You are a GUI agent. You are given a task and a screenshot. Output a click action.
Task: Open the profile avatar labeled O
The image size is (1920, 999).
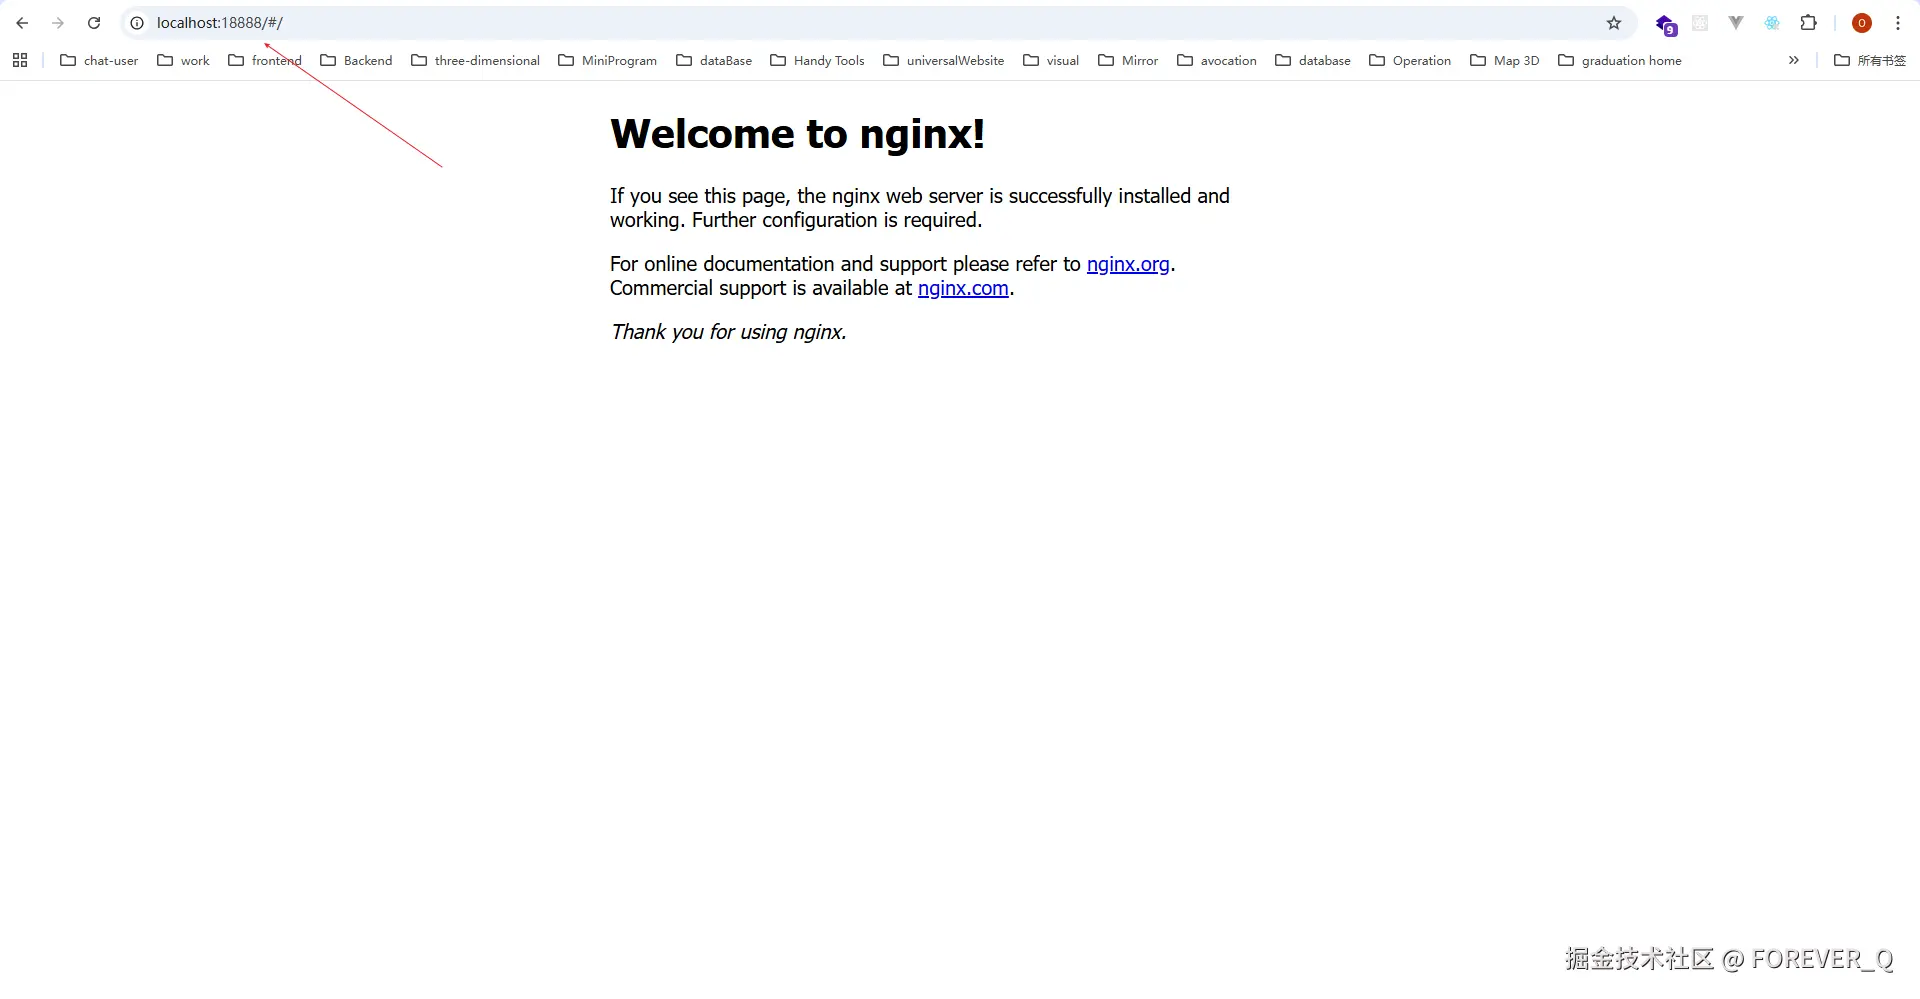(1862, 23)
